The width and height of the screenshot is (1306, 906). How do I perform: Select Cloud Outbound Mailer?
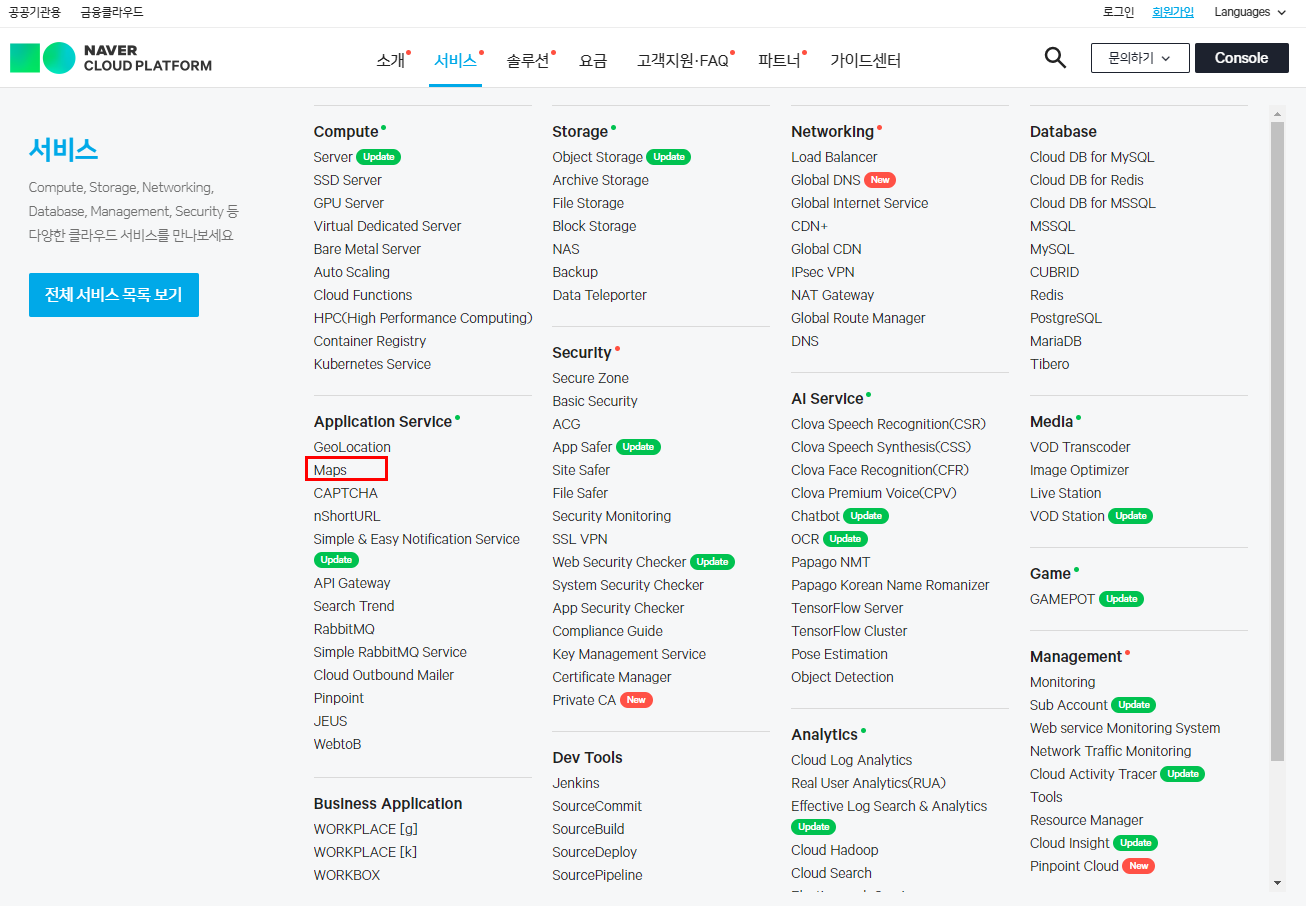click(x=384, y=675)
